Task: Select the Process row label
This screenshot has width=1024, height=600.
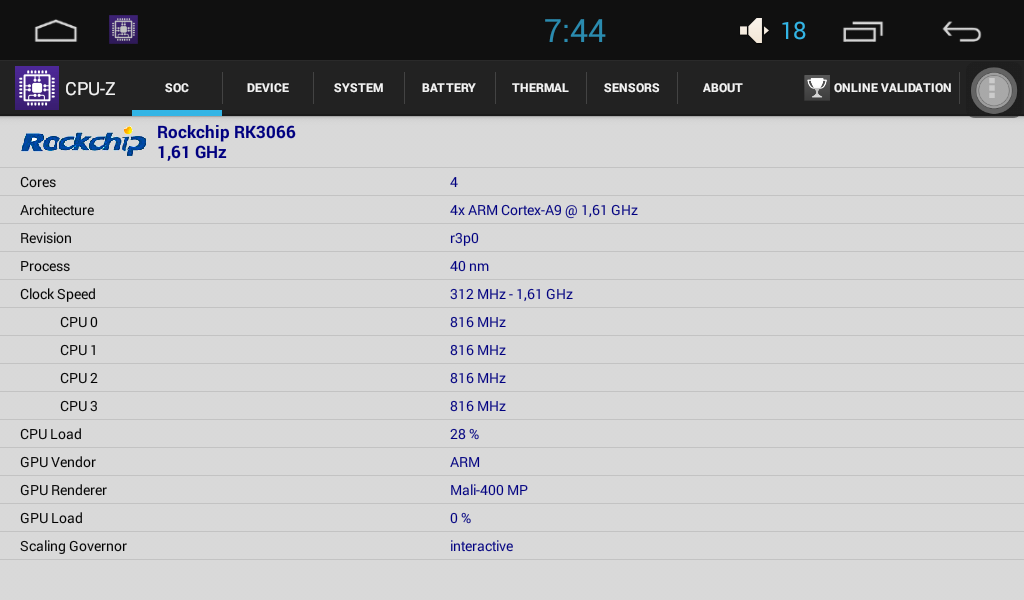Action: (x=44, y=266)
